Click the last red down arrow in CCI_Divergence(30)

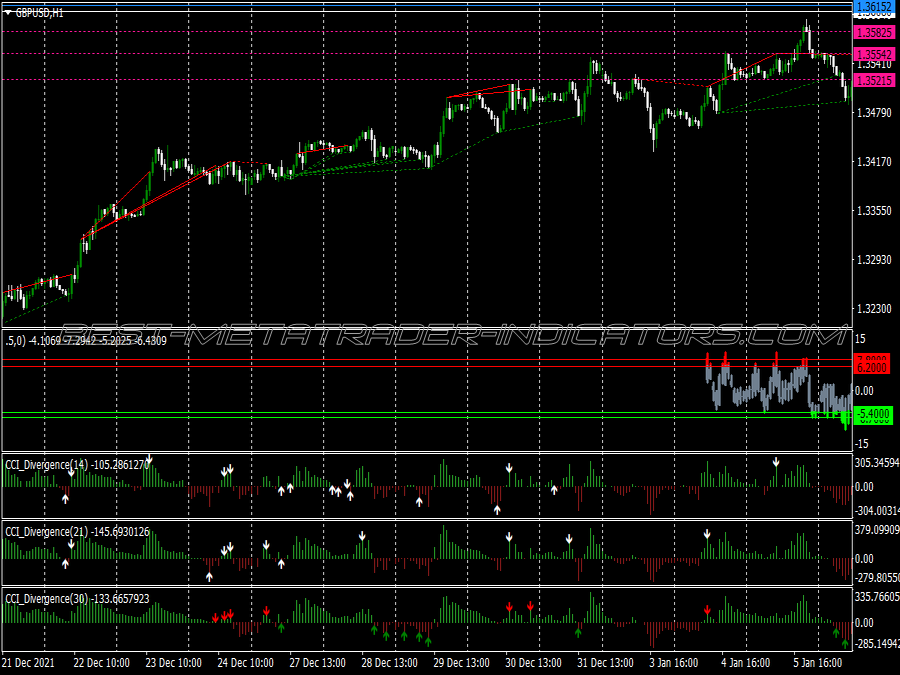coord(707,610)
